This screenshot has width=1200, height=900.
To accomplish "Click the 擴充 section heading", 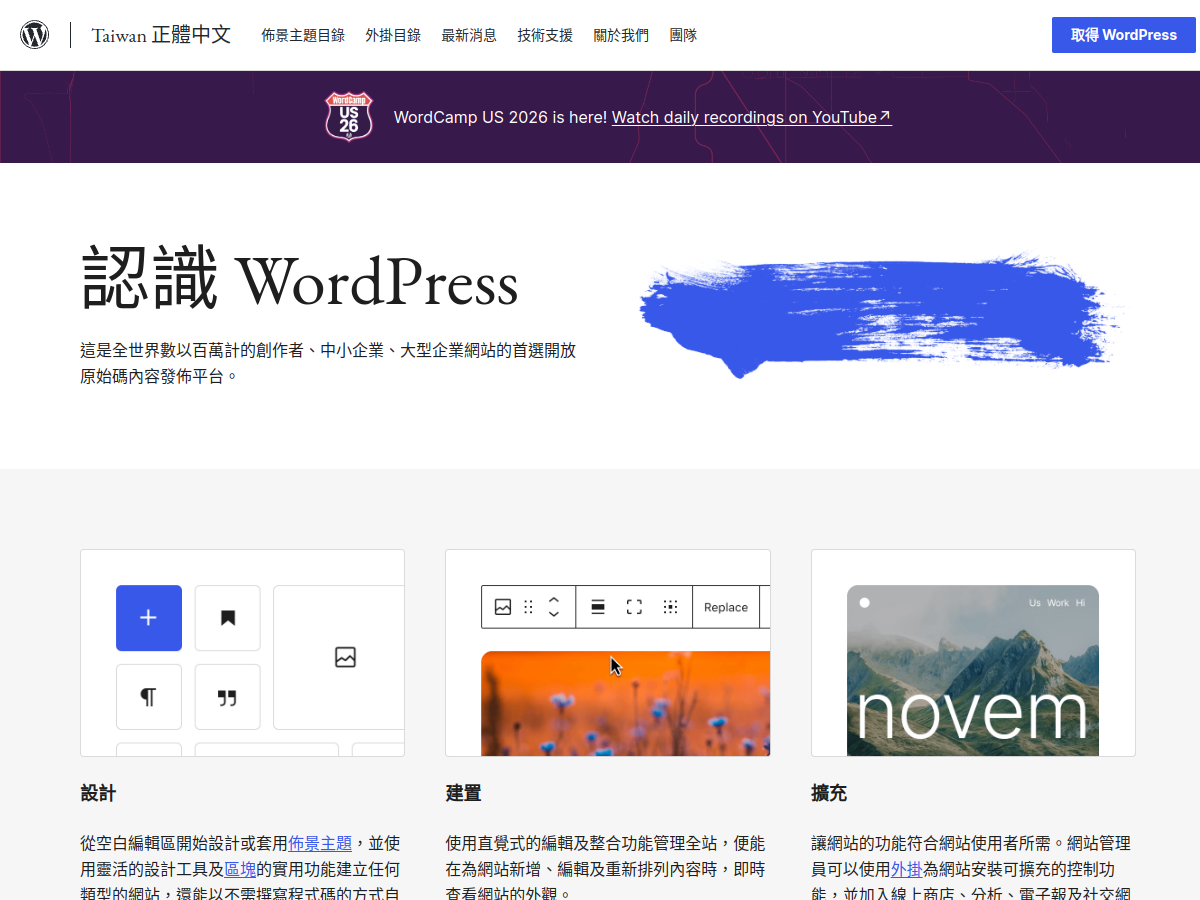I will [829, 793].
